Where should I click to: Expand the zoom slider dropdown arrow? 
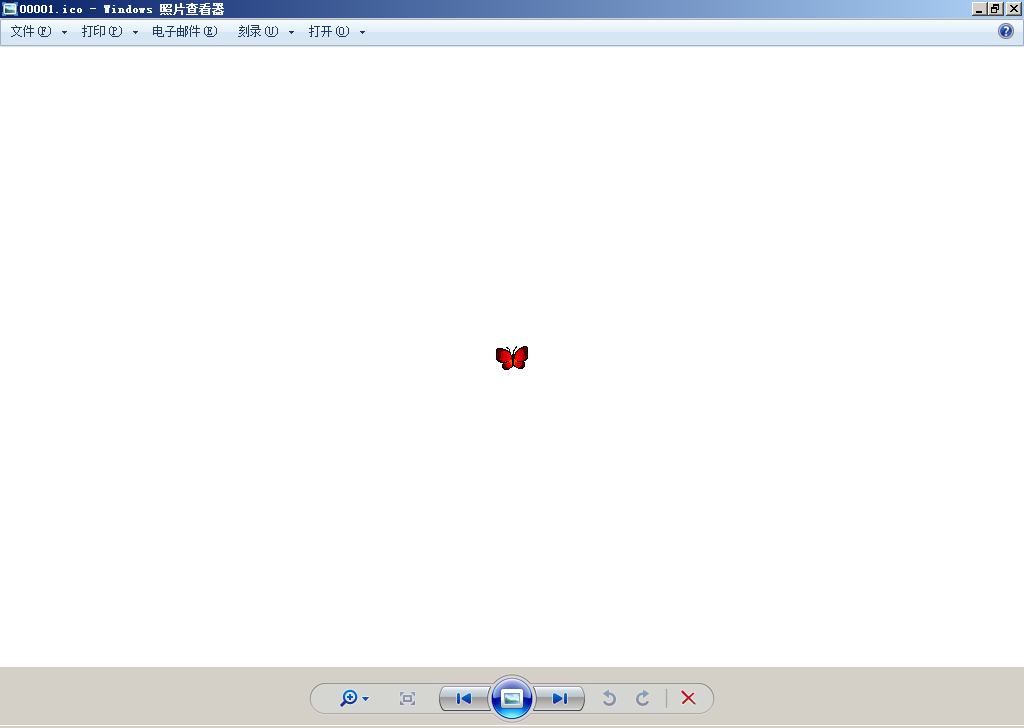click(x=366, y=699)
